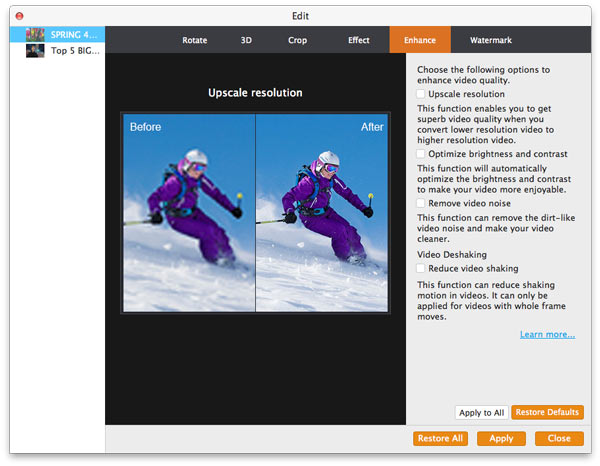
Task: Check Reduce video shaking
Action: [421, 269]
